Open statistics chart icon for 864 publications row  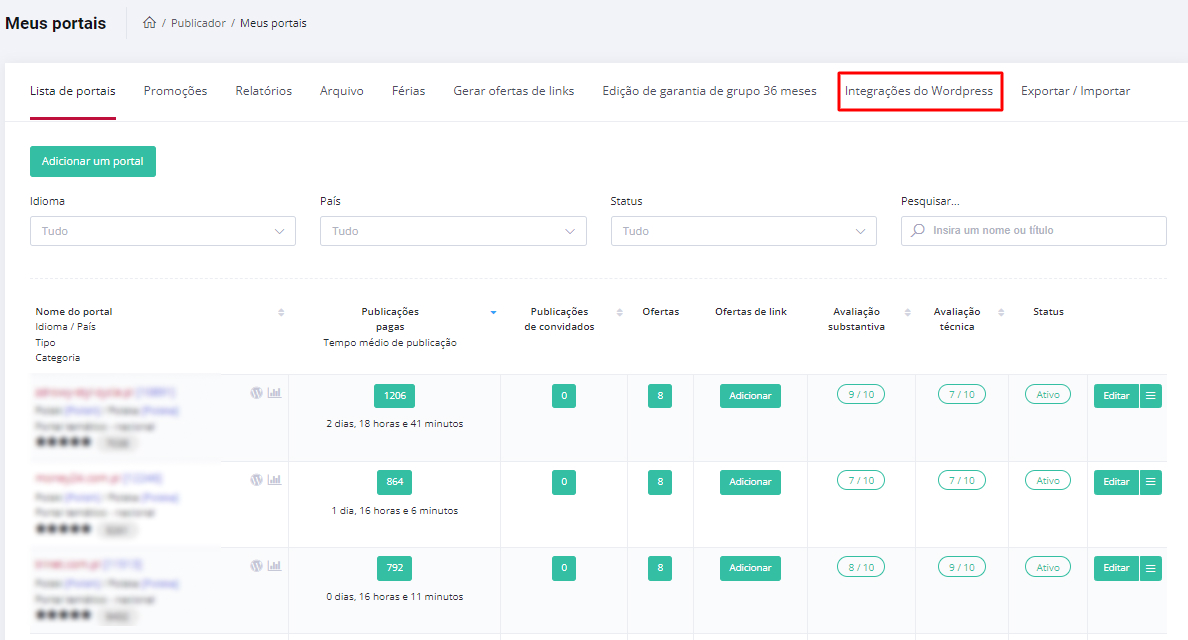(x=274, y=479)
